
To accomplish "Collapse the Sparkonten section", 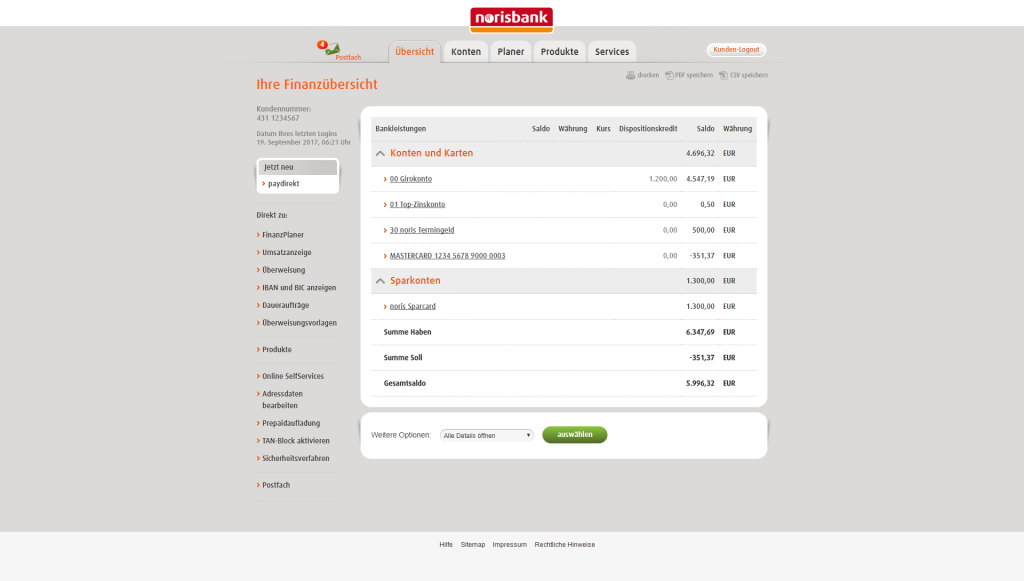I will 380,281.
